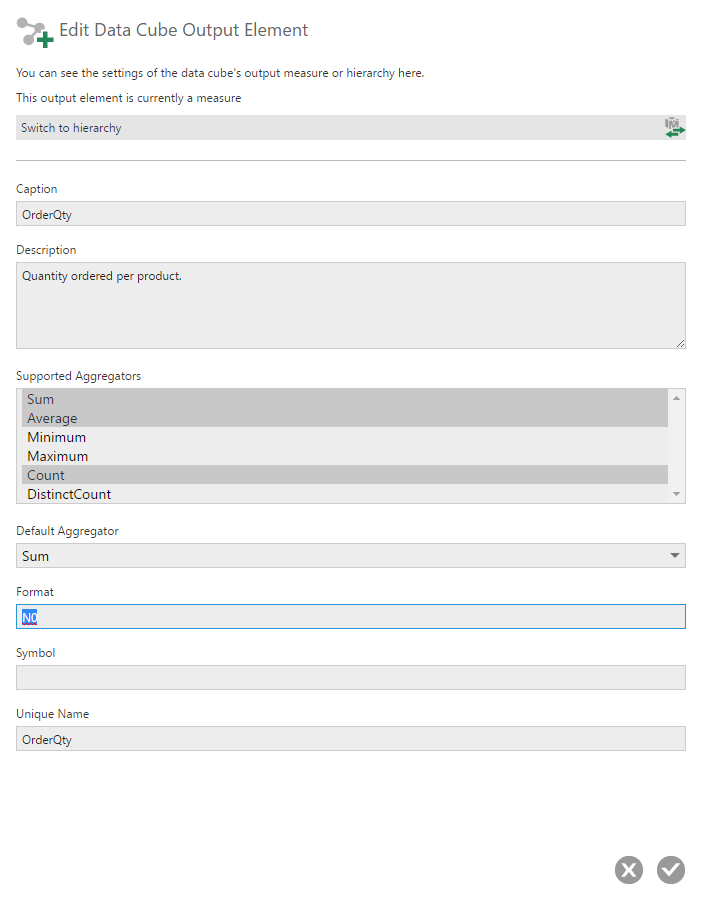
Task: Focus the Description text area
Action: pos(351,305)
